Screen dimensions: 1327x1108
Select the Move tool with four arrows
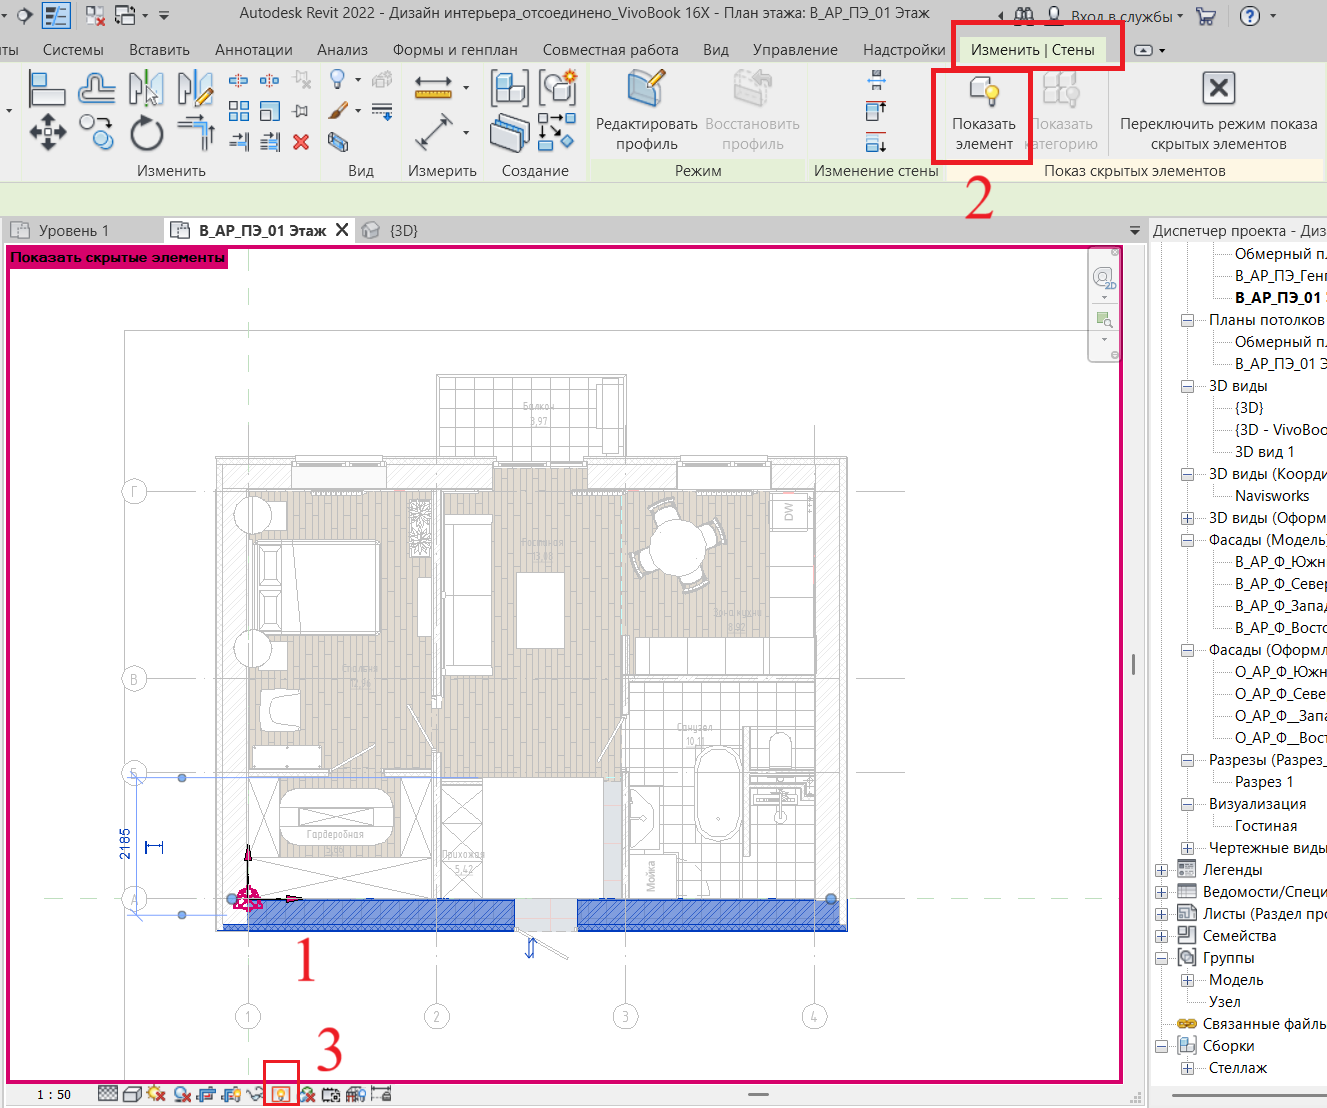(x=48, y=132)
